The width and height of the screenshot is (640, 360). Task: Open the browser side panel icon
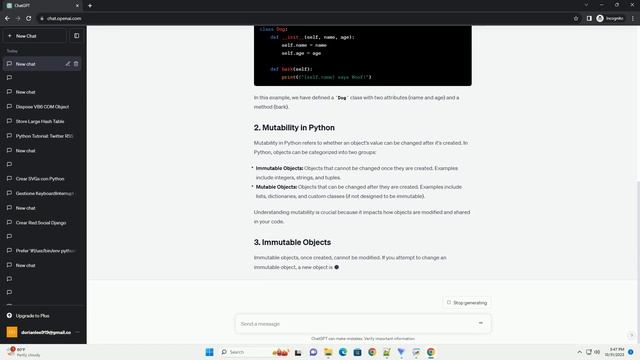589,18
